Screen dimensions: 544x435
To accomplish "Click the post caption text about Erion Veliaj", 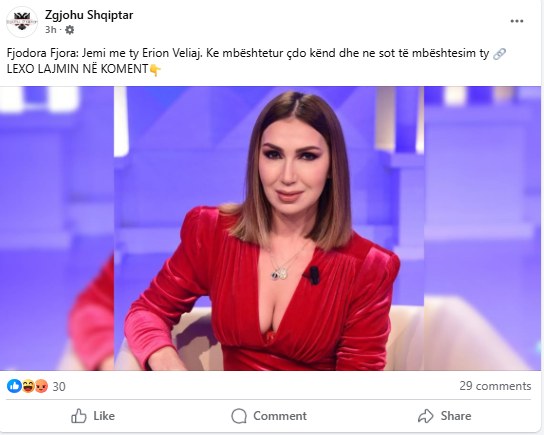I will click(x=248, y=53).
